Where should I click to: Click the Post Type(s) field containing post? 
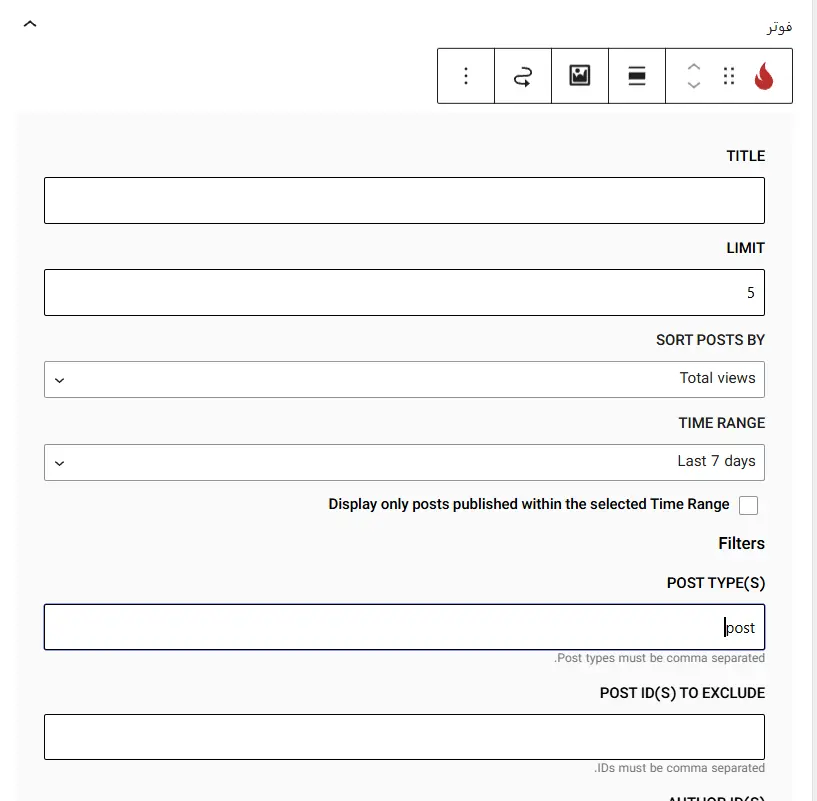tap(404, 627)
